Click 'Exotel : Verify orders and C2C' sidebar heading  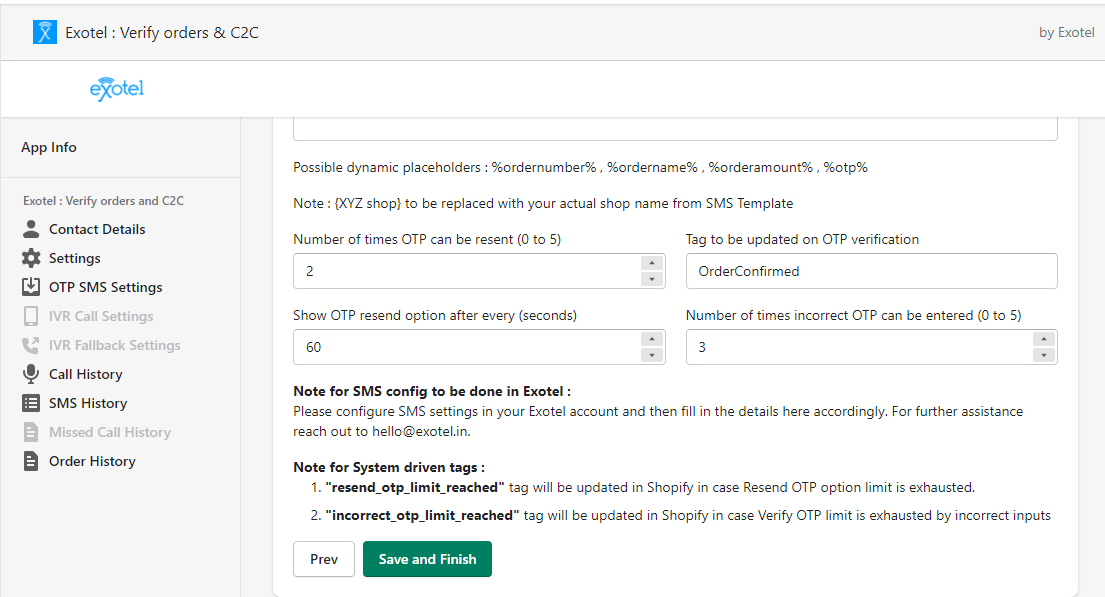click(x=104, y=201)
